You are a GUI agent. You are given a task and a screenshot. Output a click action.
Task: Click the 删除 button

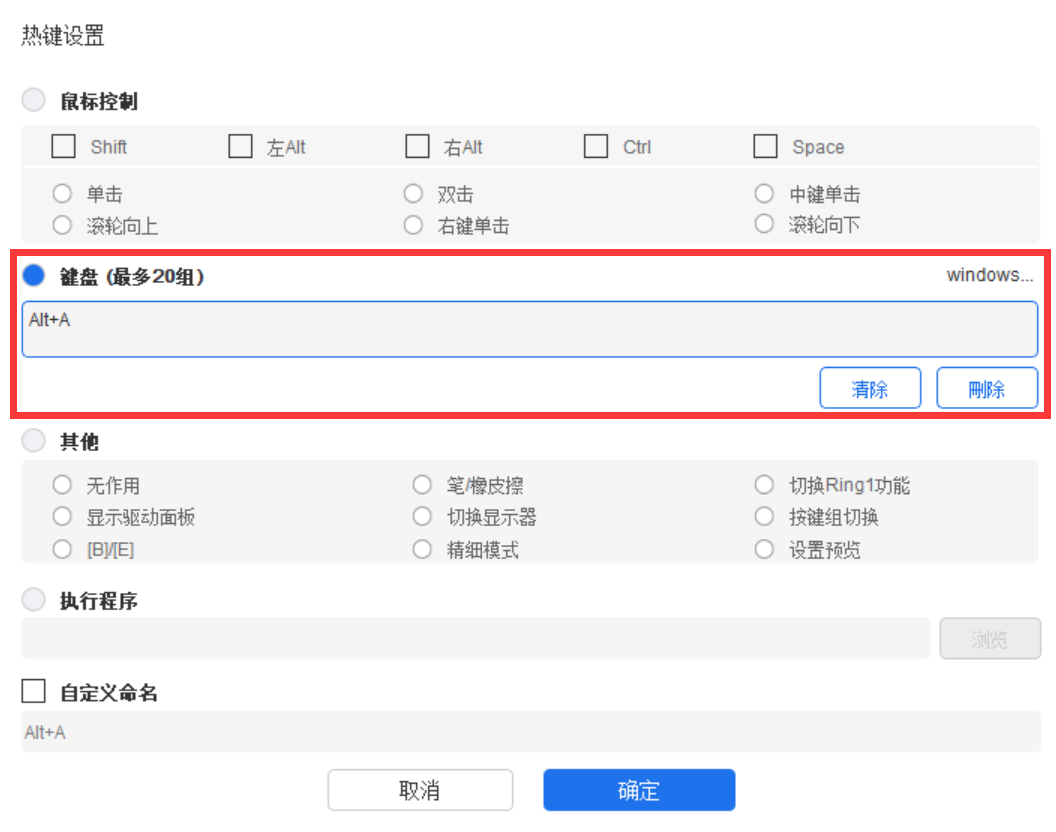click(x=987, y=388)
